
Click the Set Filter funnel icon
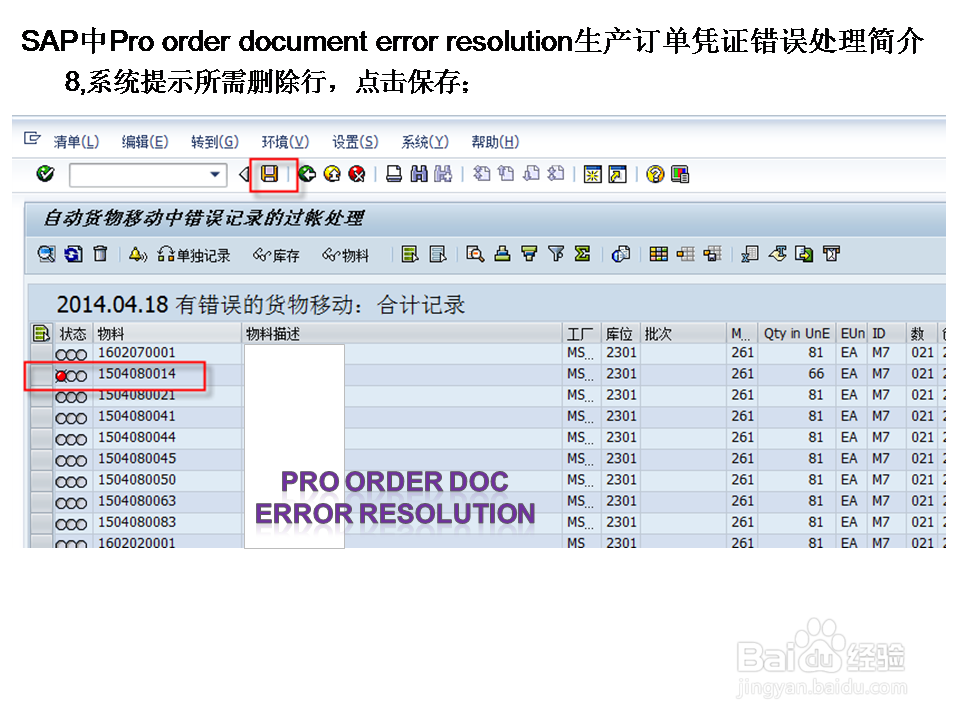point(556,253)
